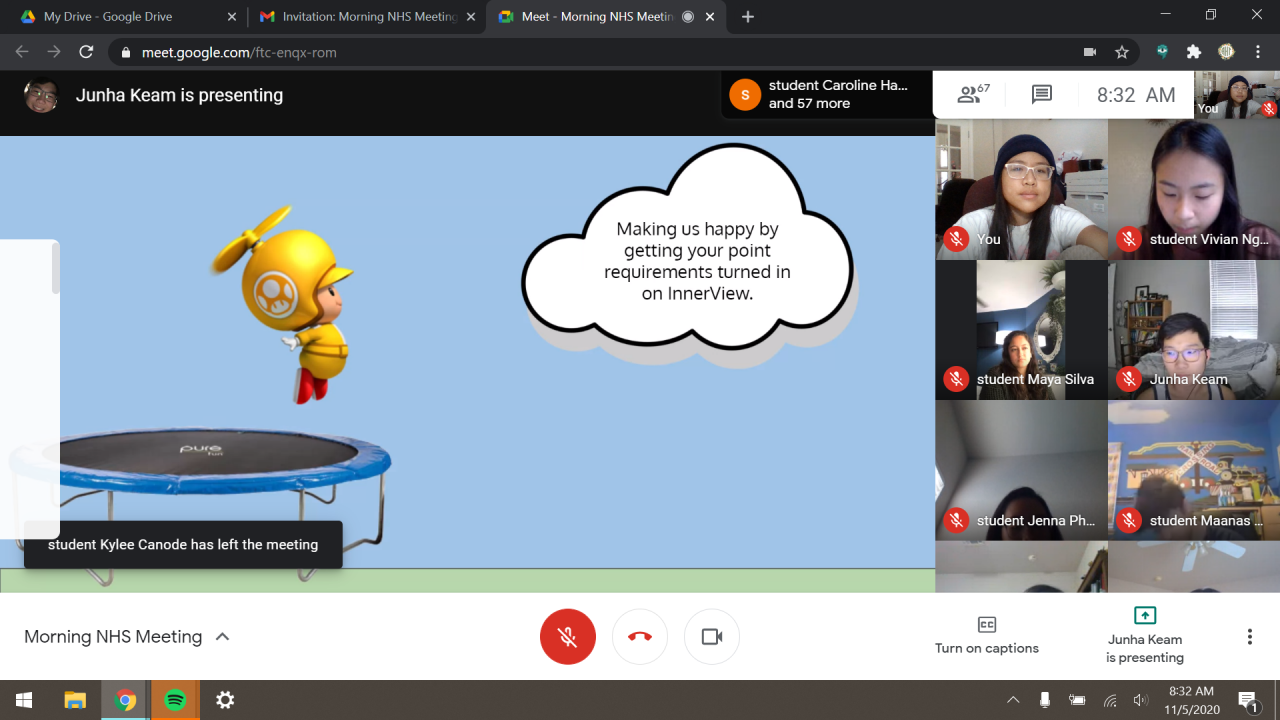Open the Chrome three-dot menu

[x=1258, y=52]
